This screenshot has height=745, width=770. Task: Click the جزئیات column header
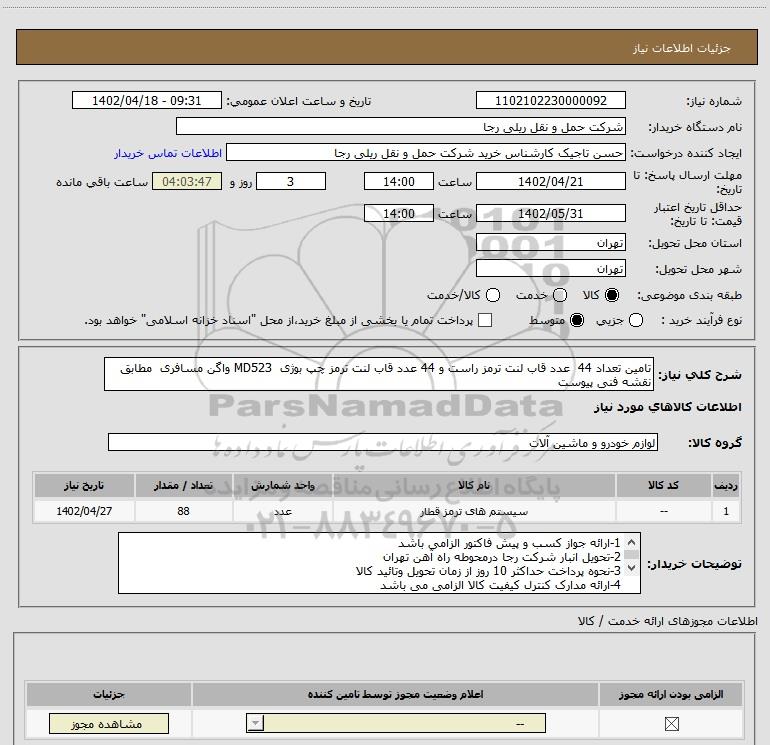109,694
